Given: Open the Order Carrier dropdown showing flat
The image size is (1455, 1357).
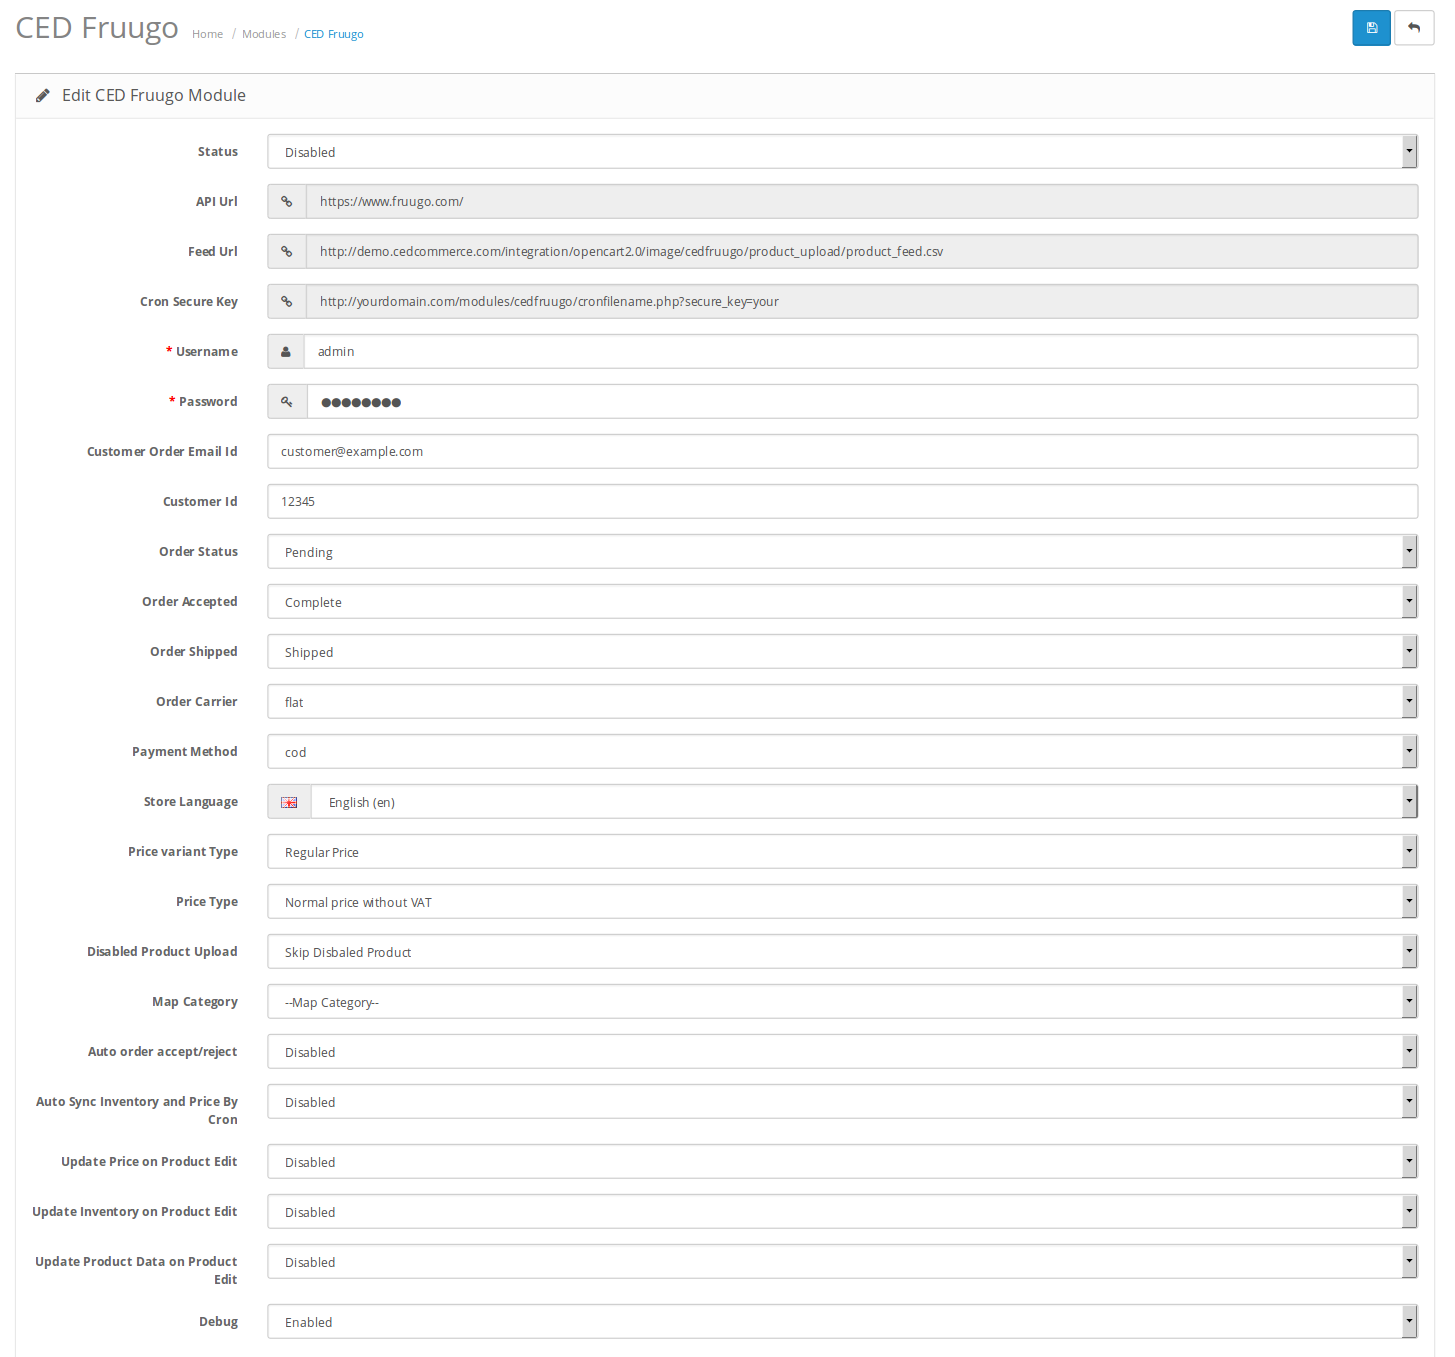Looking at the screenshot, I should (x=842, y=701).
